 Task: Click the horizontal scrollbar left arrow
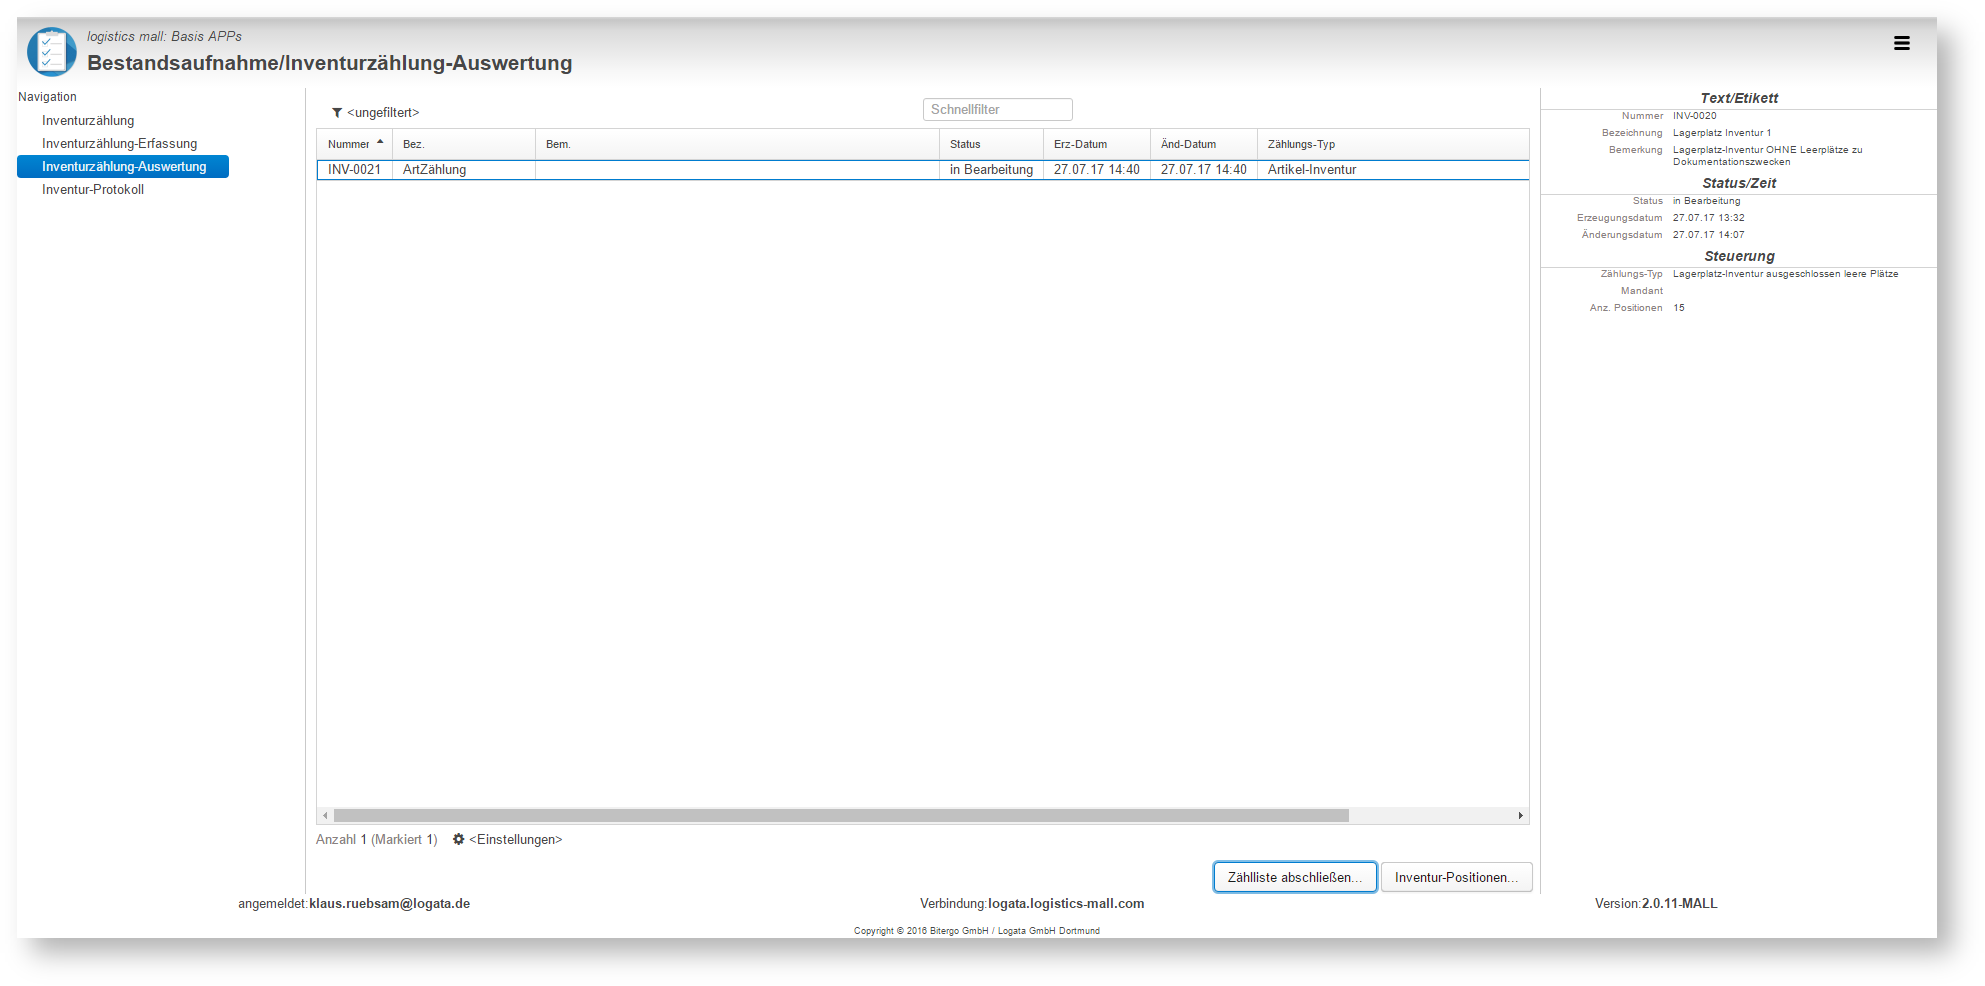(x=325, y=815)
